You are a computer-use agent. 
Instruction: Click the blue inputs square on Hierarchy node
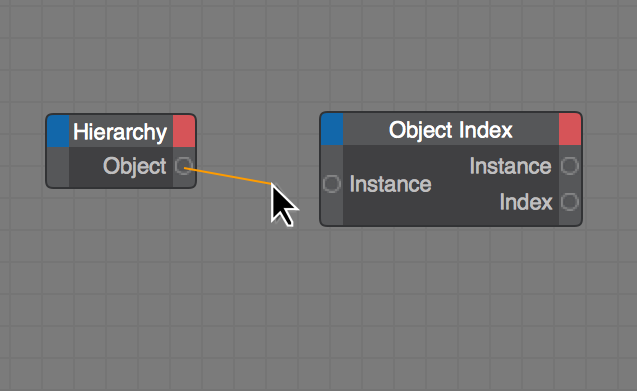tap(58, 131)
